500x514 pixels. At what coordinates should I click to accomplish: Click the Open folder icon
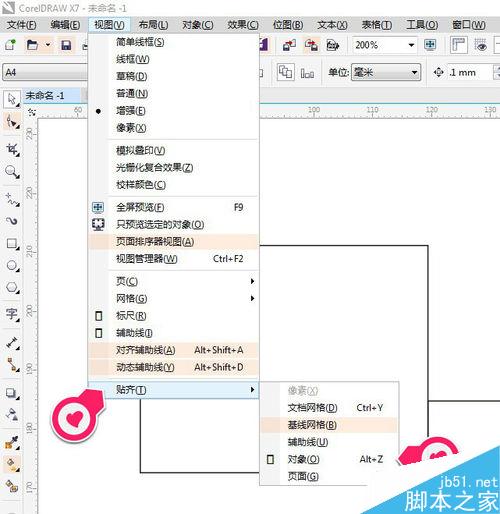[32, 45]
